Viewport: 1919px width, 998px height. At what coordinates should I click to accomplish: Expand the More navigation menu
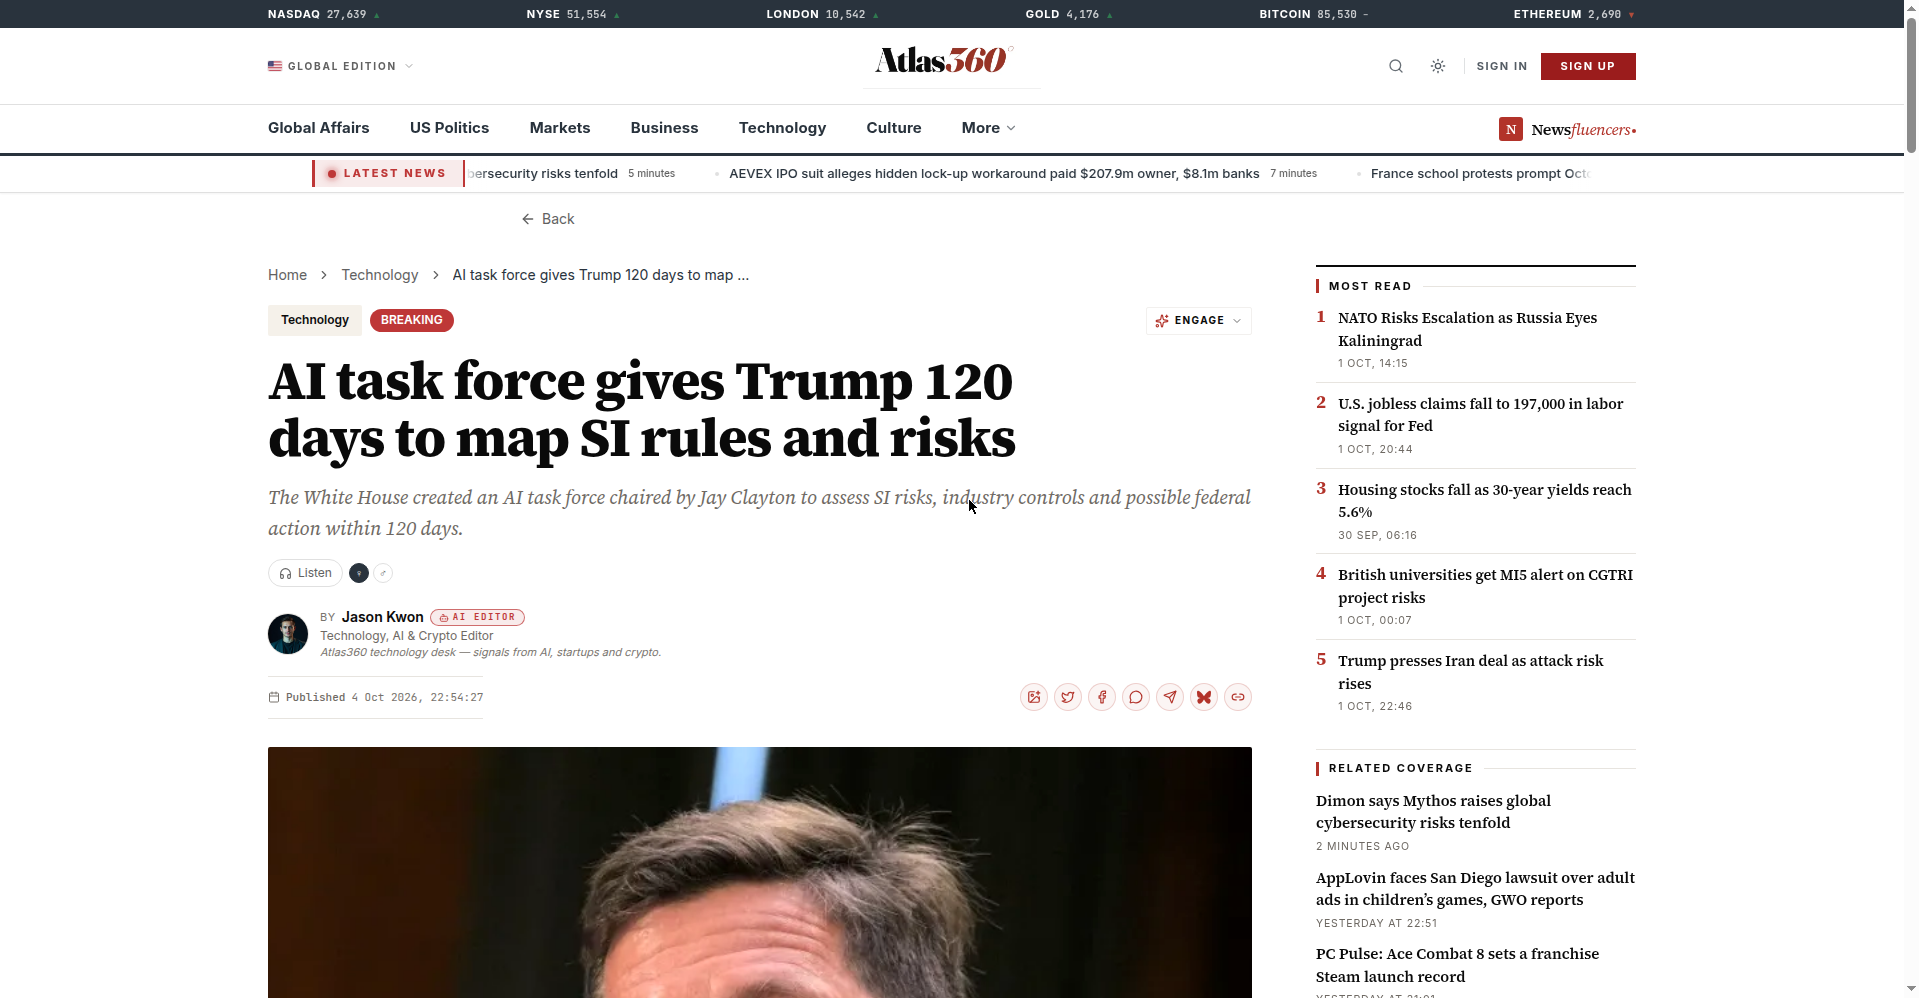tap(988, 128)
